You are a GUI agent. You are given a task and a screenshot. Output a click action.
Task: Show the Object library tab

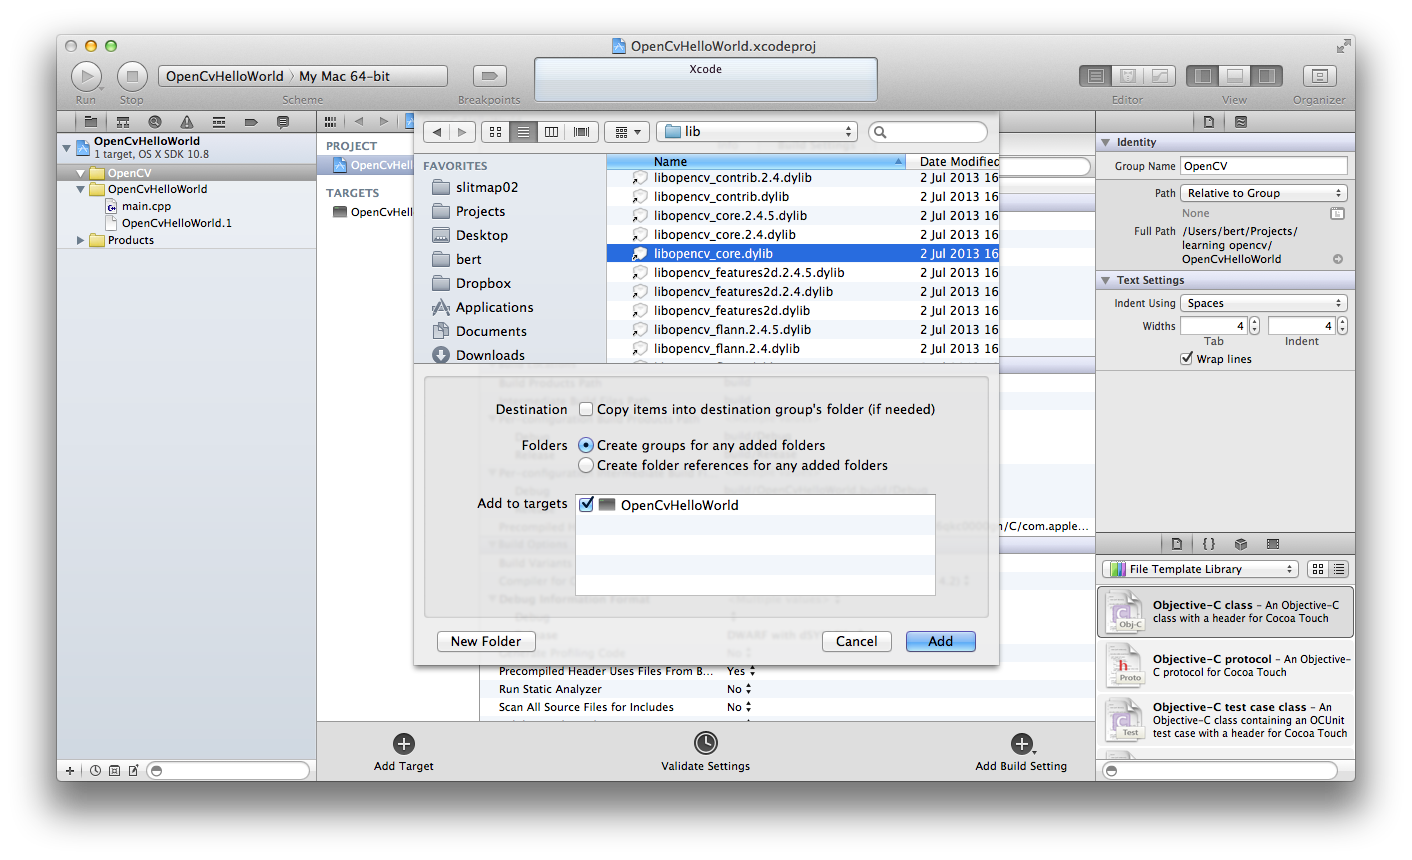[x=1241, y=544]
